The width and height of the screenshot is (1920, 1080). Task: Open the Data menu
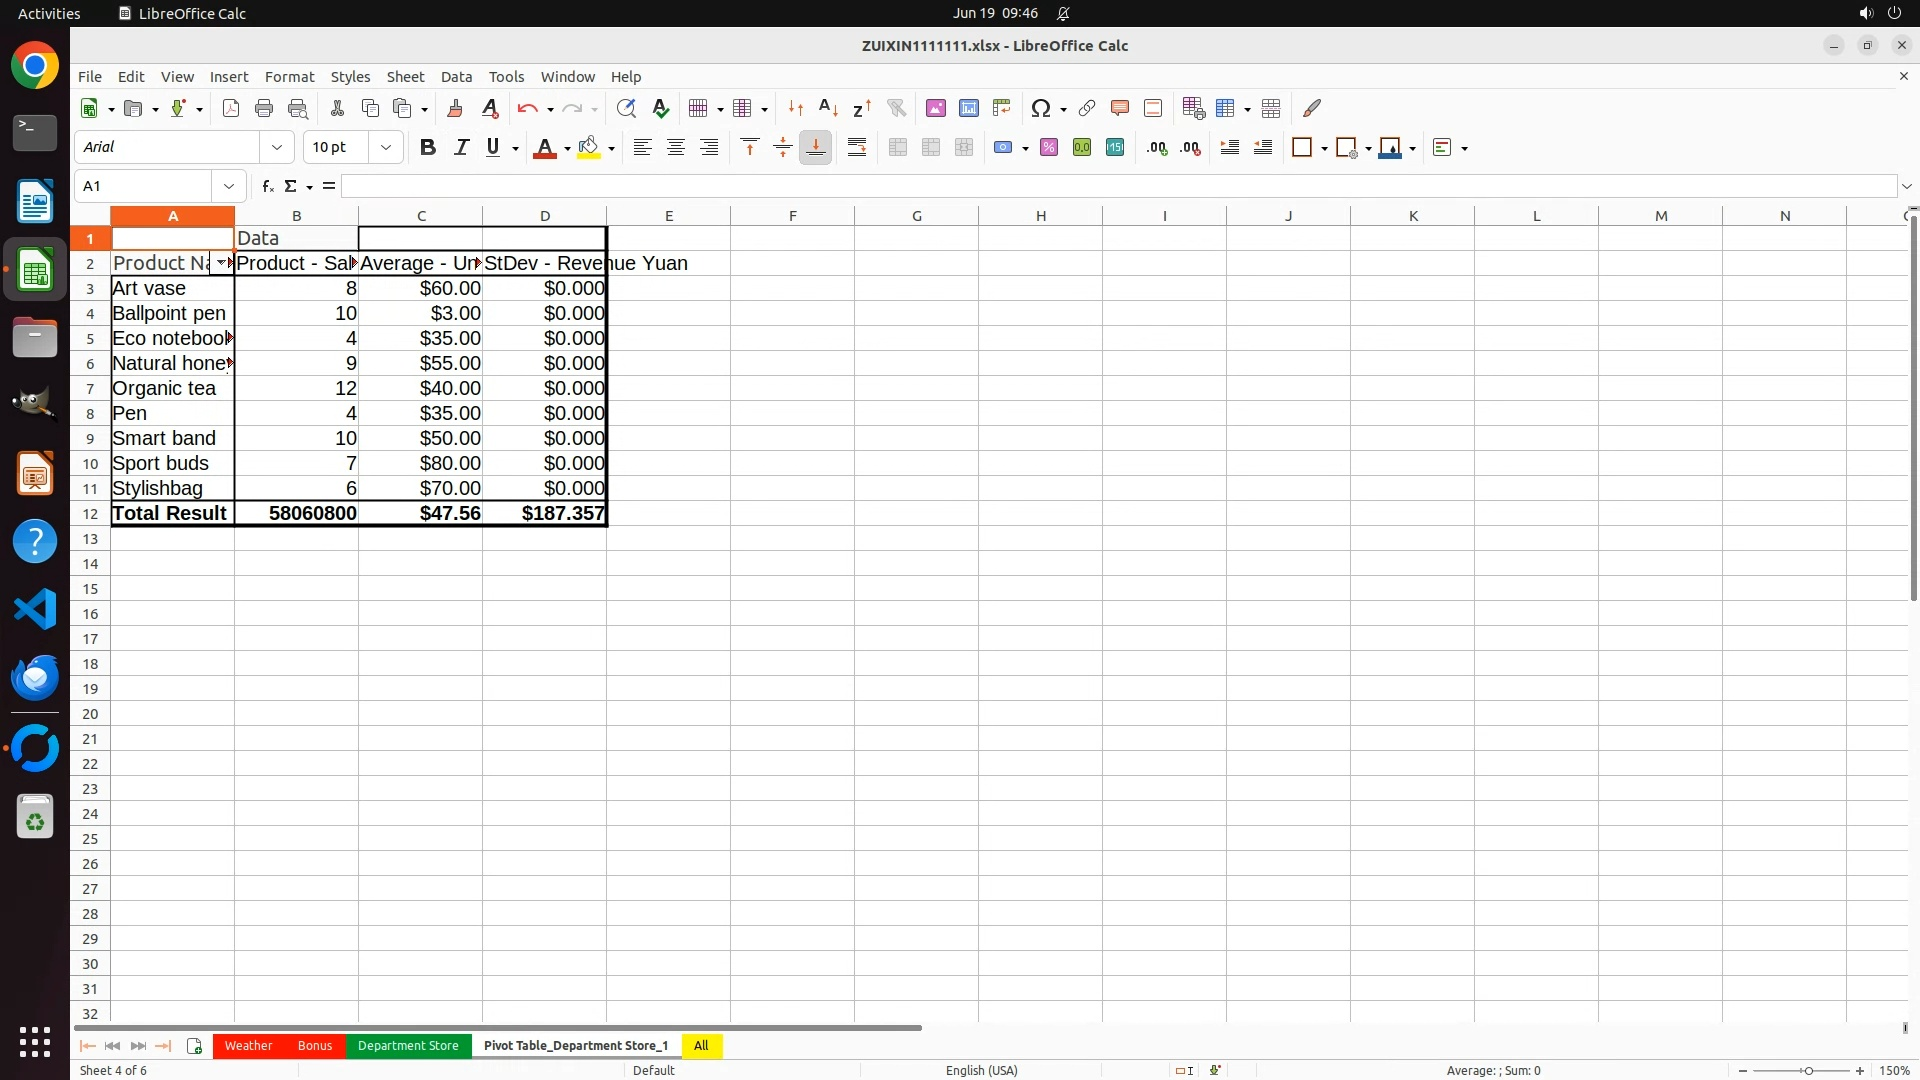click(456, 77)
